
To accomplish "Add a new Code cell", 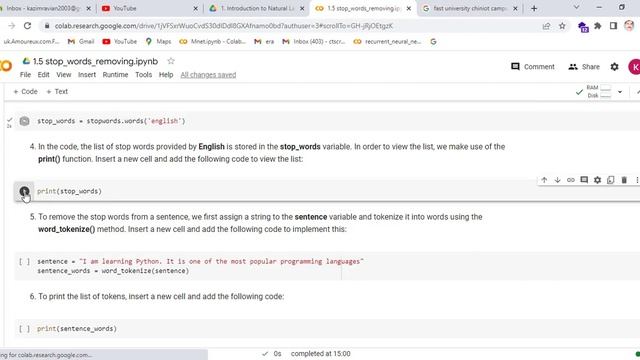I will (x=25, y=91).
